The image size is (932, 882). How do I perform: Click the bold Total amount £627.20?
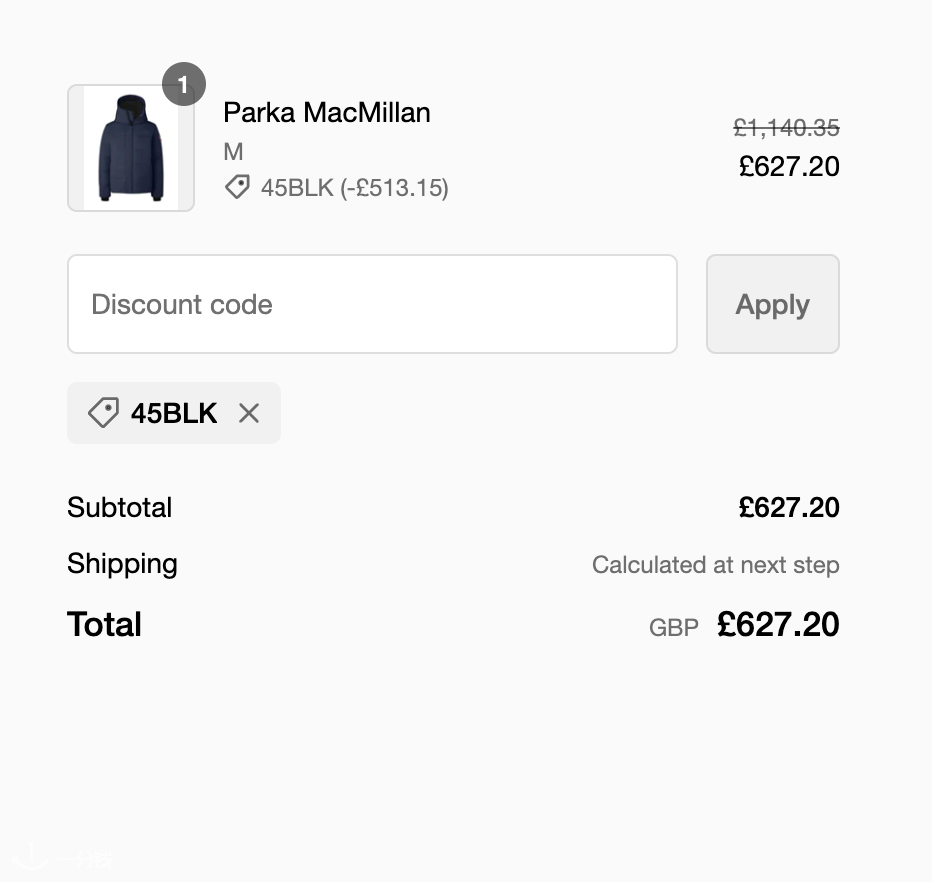pos(778,625)
